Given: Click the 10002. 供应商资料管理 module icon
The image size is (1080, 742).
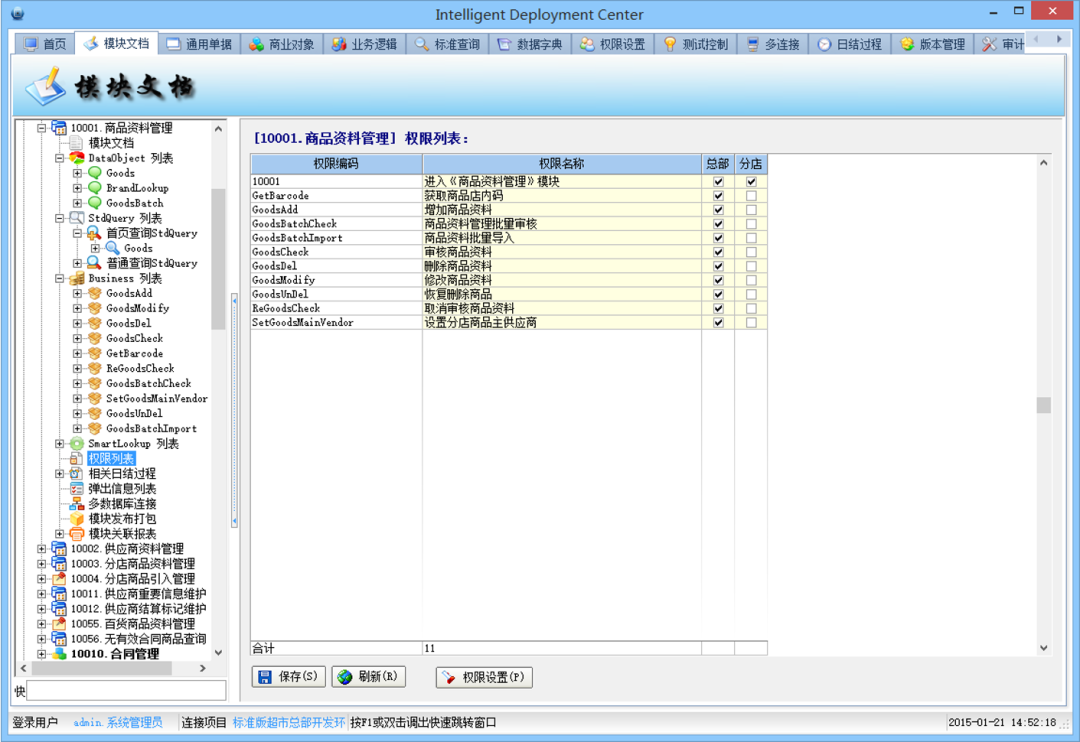Looking at the screenshot, I should (59, 549).
